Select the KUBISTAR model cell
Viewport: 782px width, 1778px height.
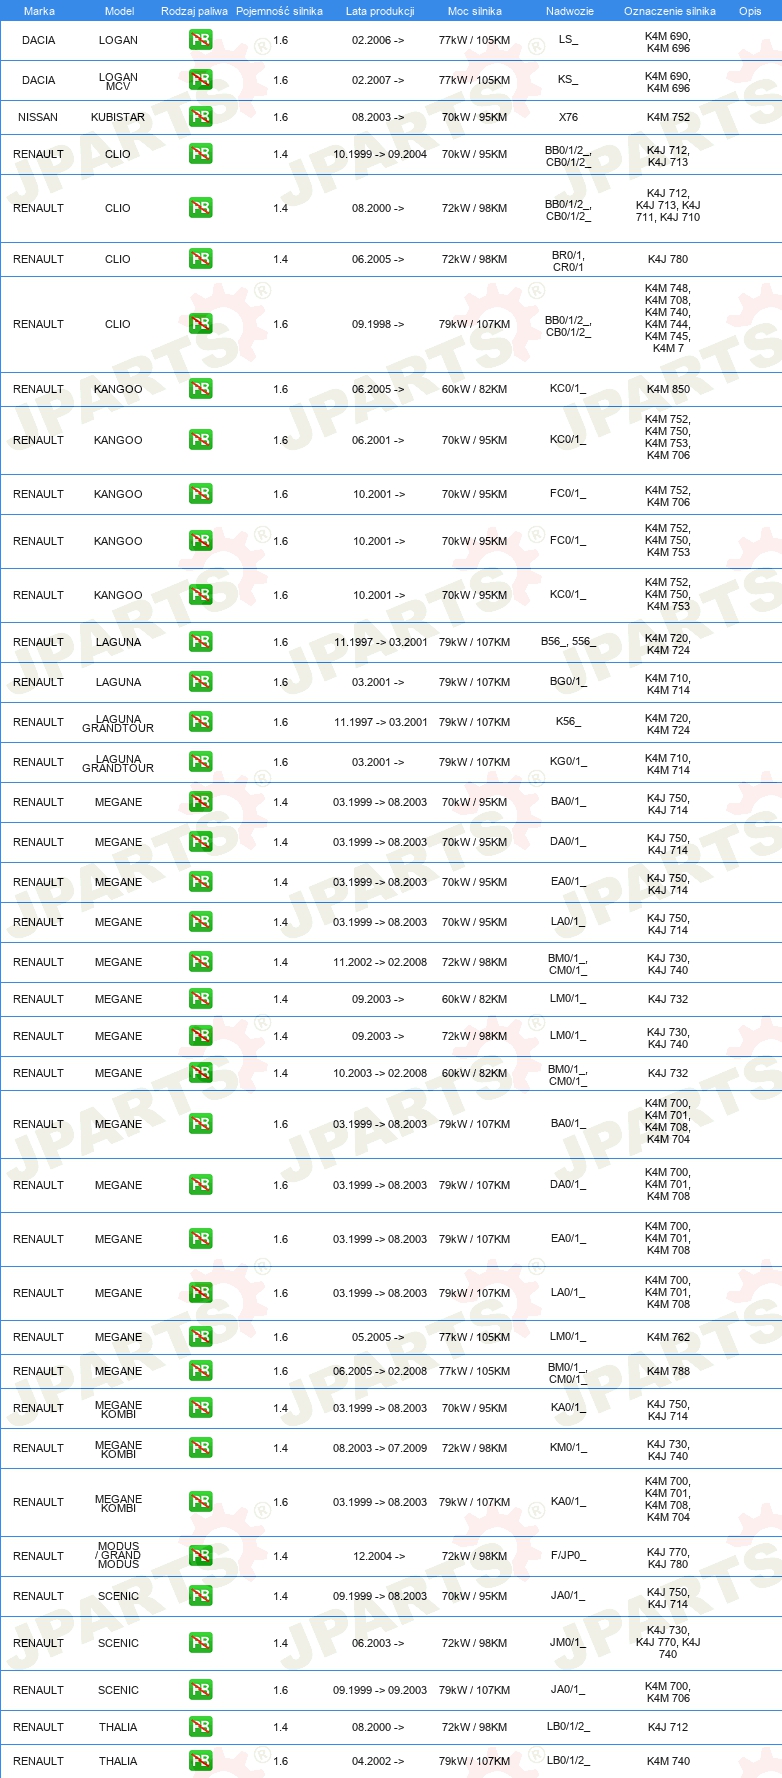click(118, 118)
